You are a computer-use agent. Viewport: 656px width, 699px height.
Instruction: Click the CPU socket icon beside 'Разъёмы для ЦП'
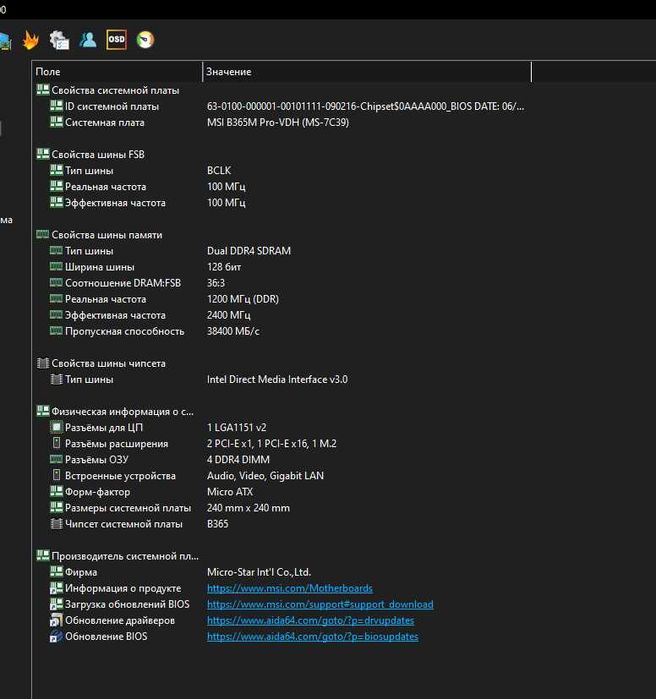(x=56, y=427)
